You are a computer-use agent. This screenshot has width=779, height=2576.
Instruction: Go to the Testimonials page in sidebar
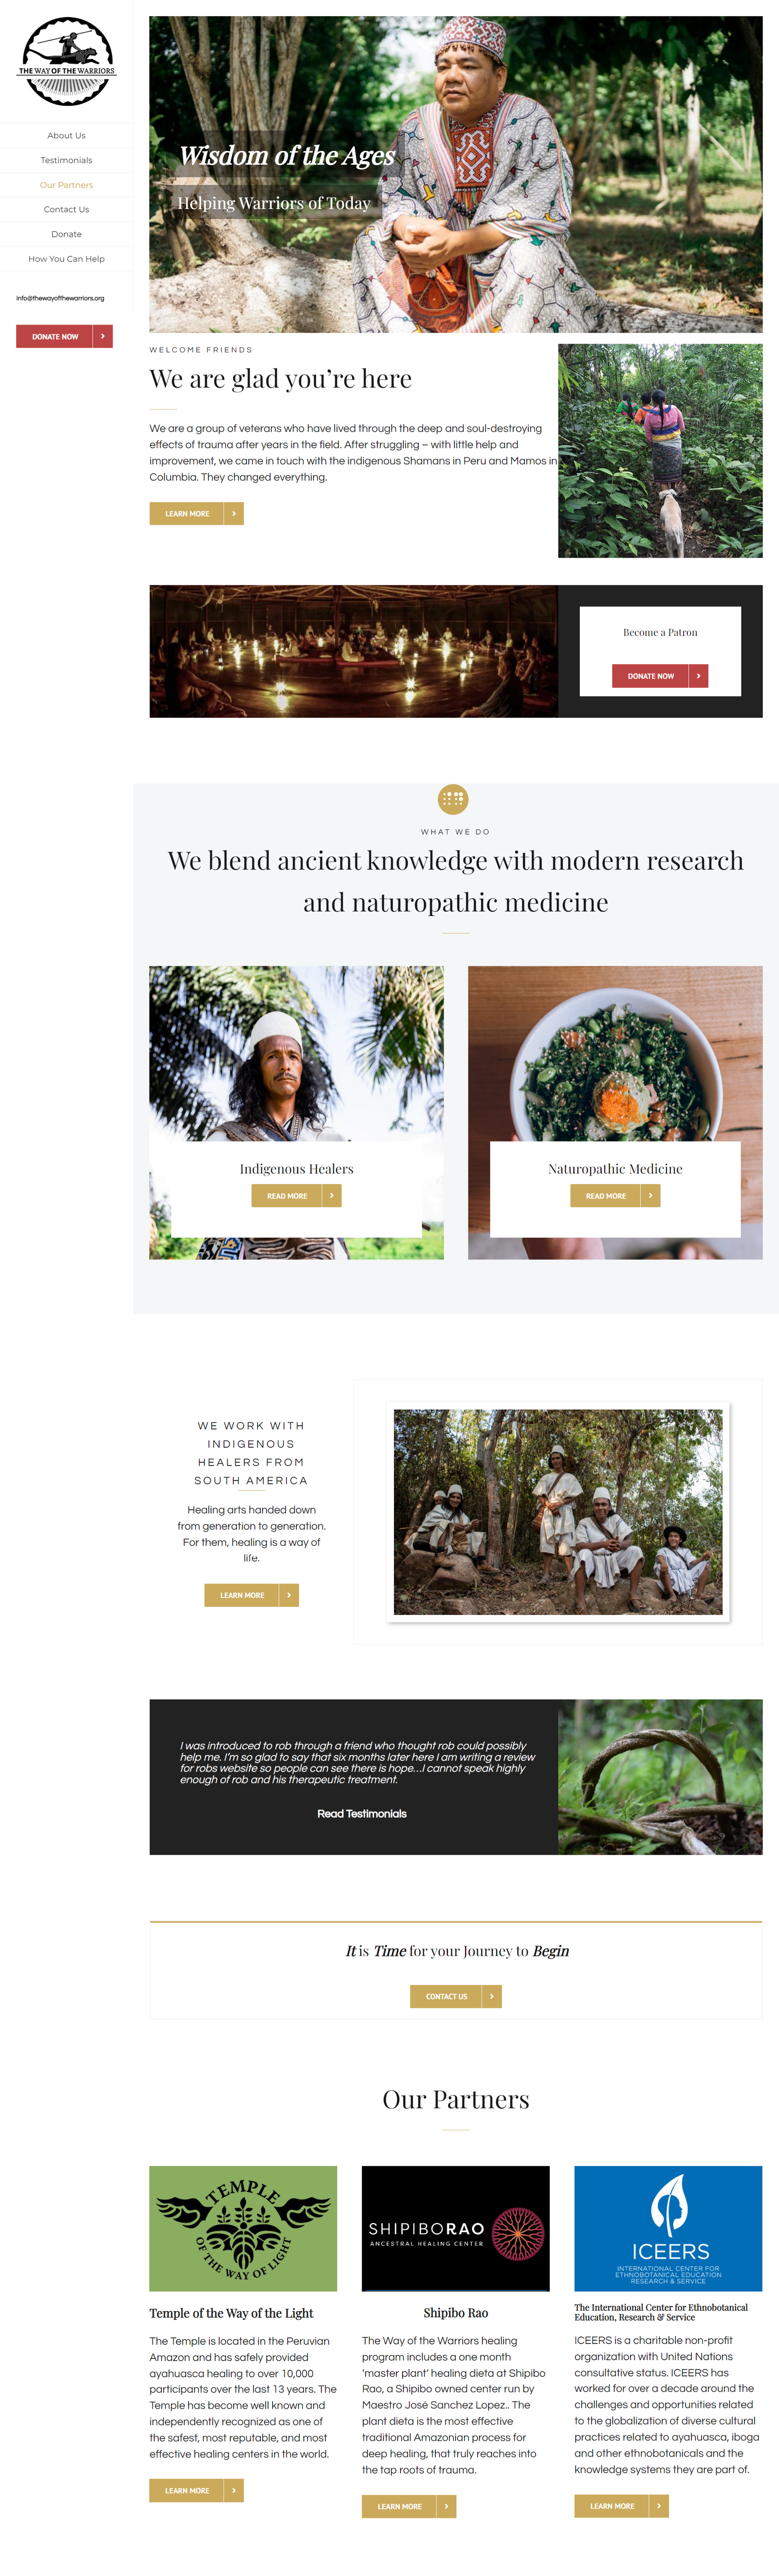[66, 160]
